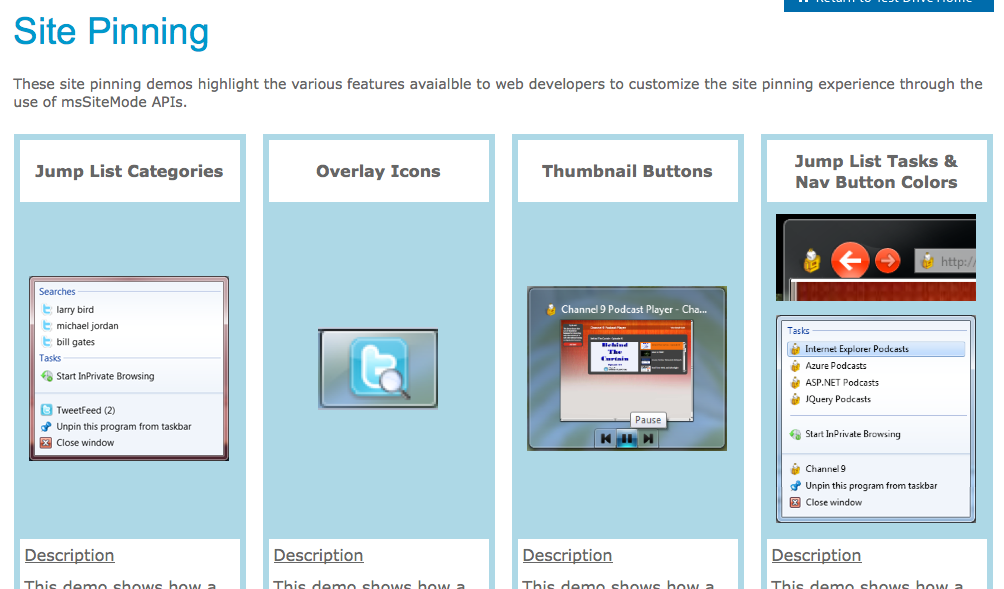
Task: Click the Channel 9 app icon in jump list
Action: pos(795,469)
